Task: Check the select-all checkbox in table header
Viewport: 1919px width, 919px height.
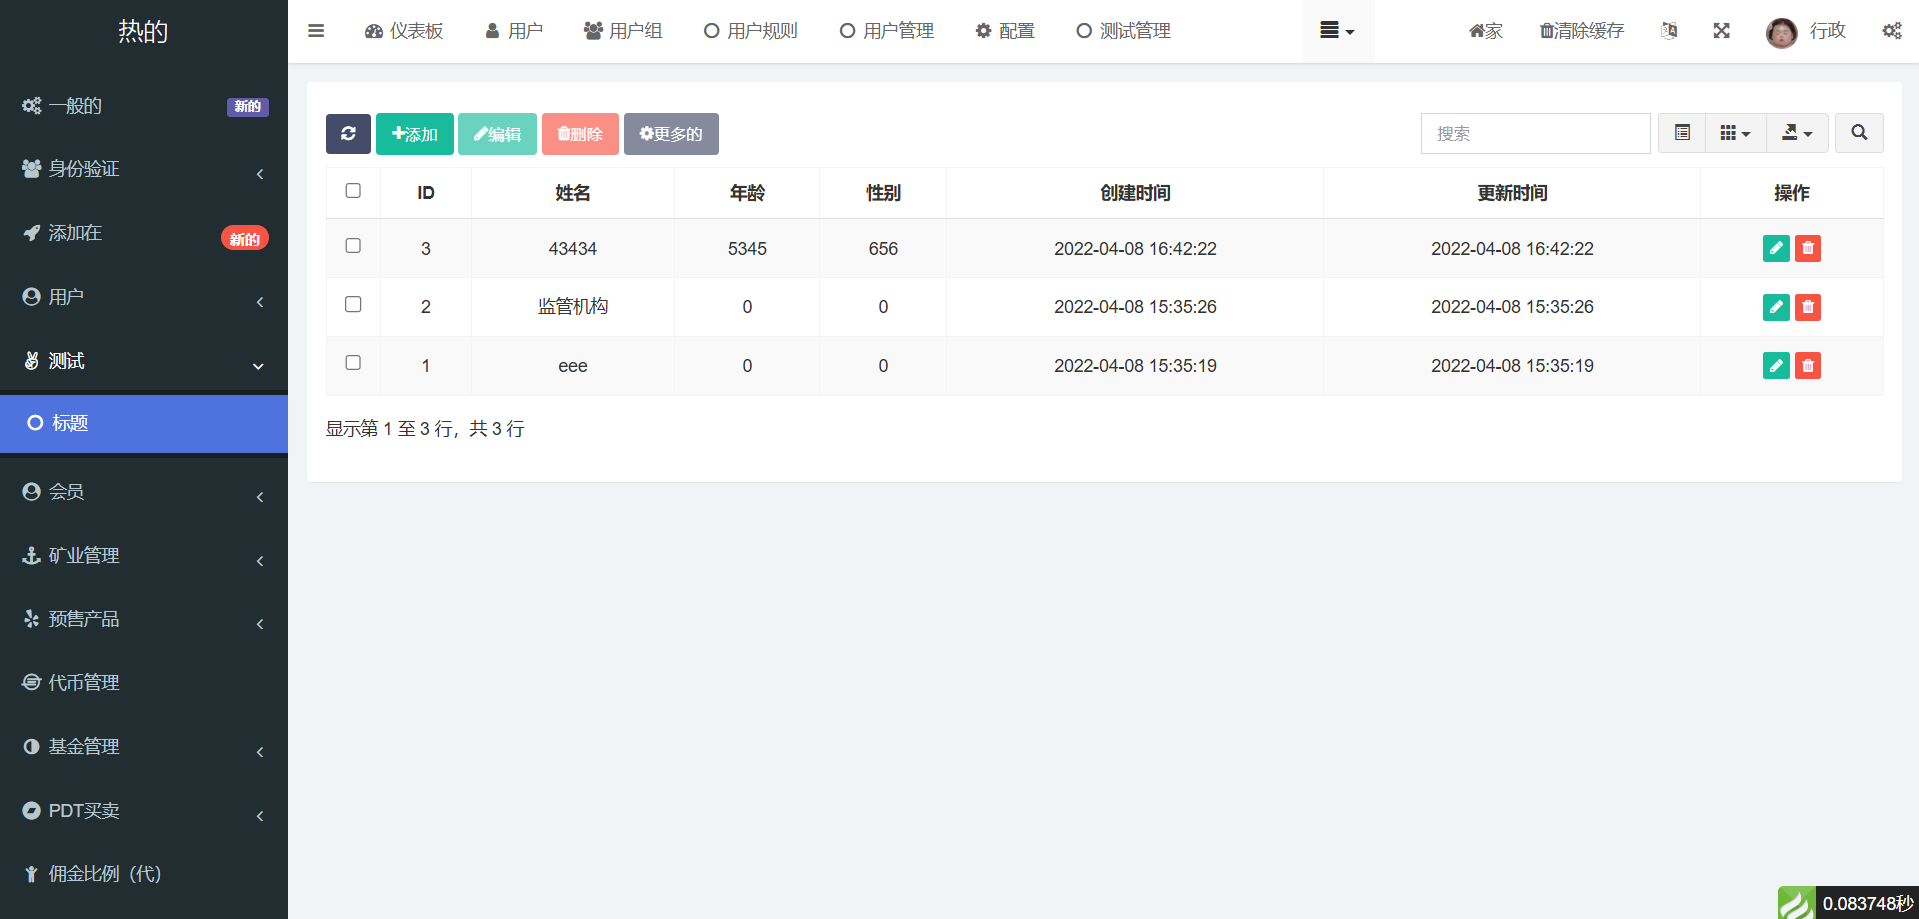Action: [353, 191]
